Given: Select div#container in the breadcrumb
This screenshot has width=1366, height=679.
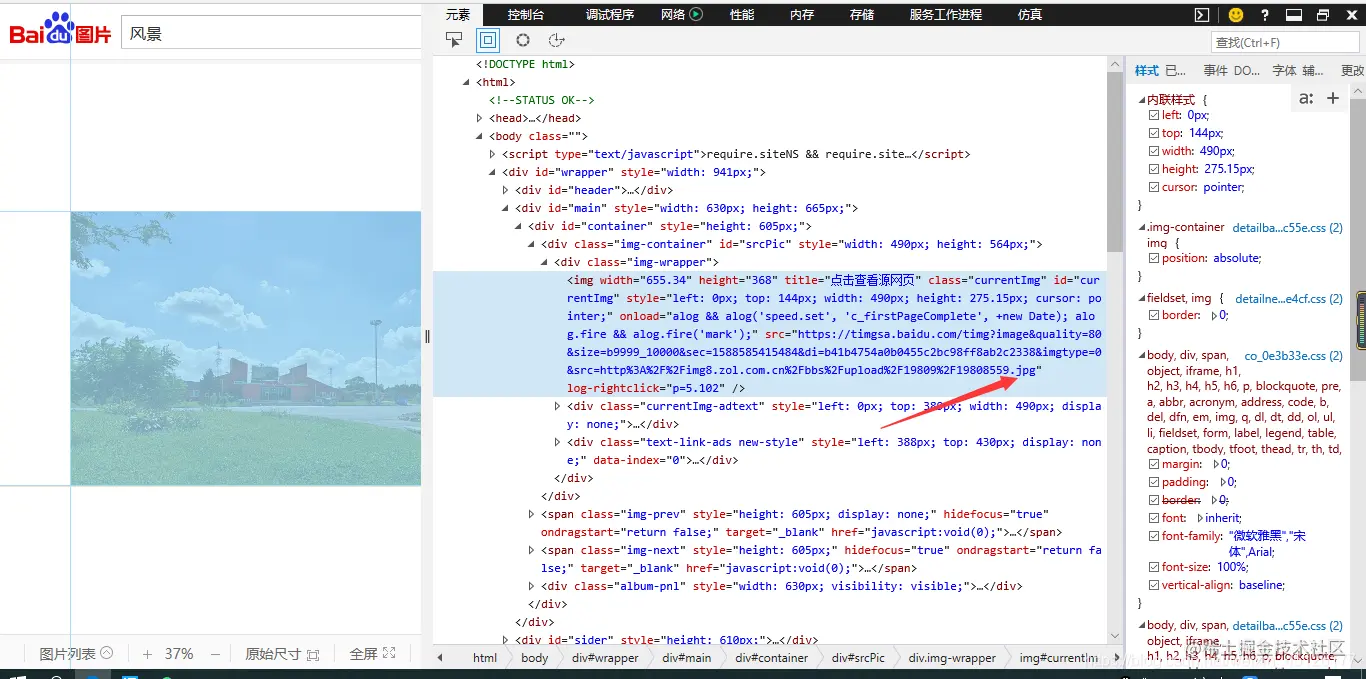Looking at the screenshot, I should [x=771, y=658].
